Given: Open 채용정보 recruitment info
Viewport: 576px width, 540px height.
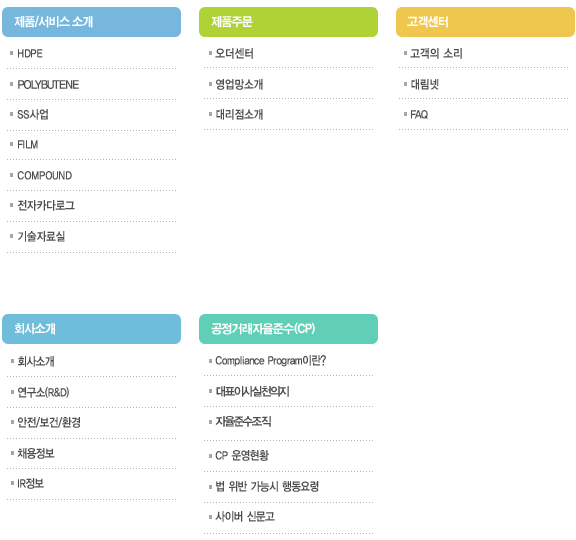Looking at the screenshot, I should (x=36, y=453).
